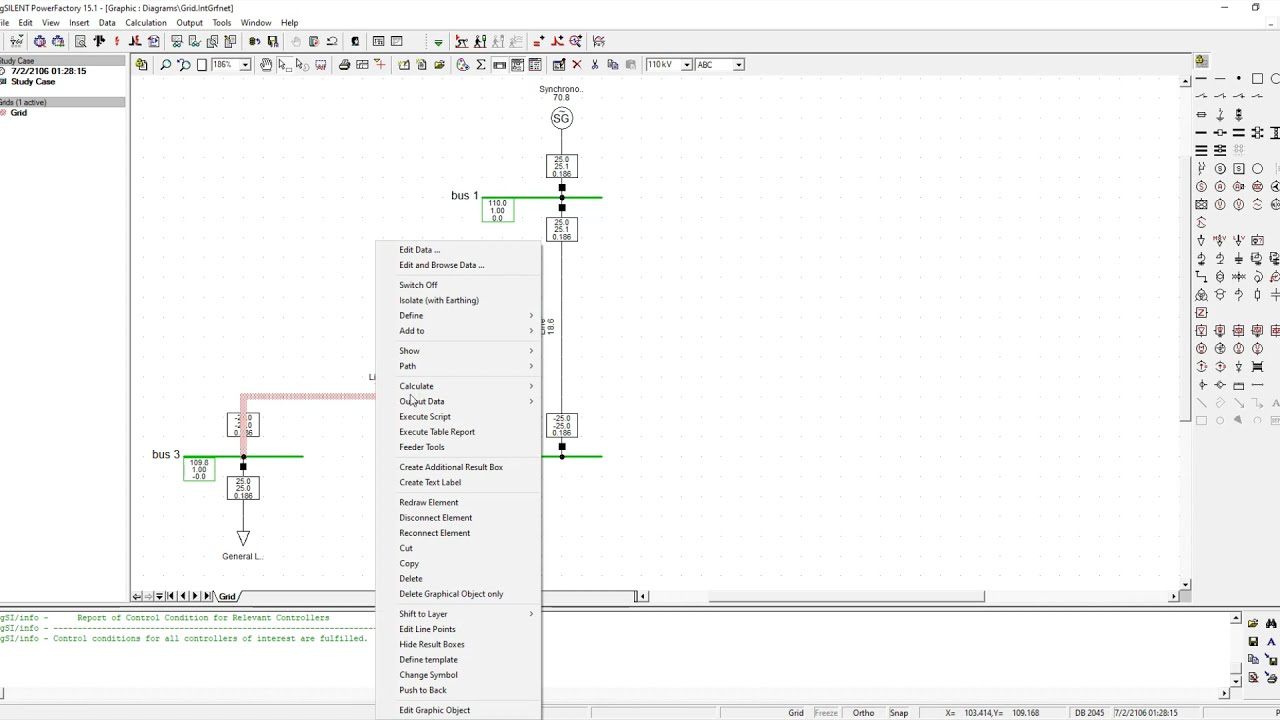Click the leftmost icon of the graphic toolbar
This screenshot has height=720, width=1280.
141,64
